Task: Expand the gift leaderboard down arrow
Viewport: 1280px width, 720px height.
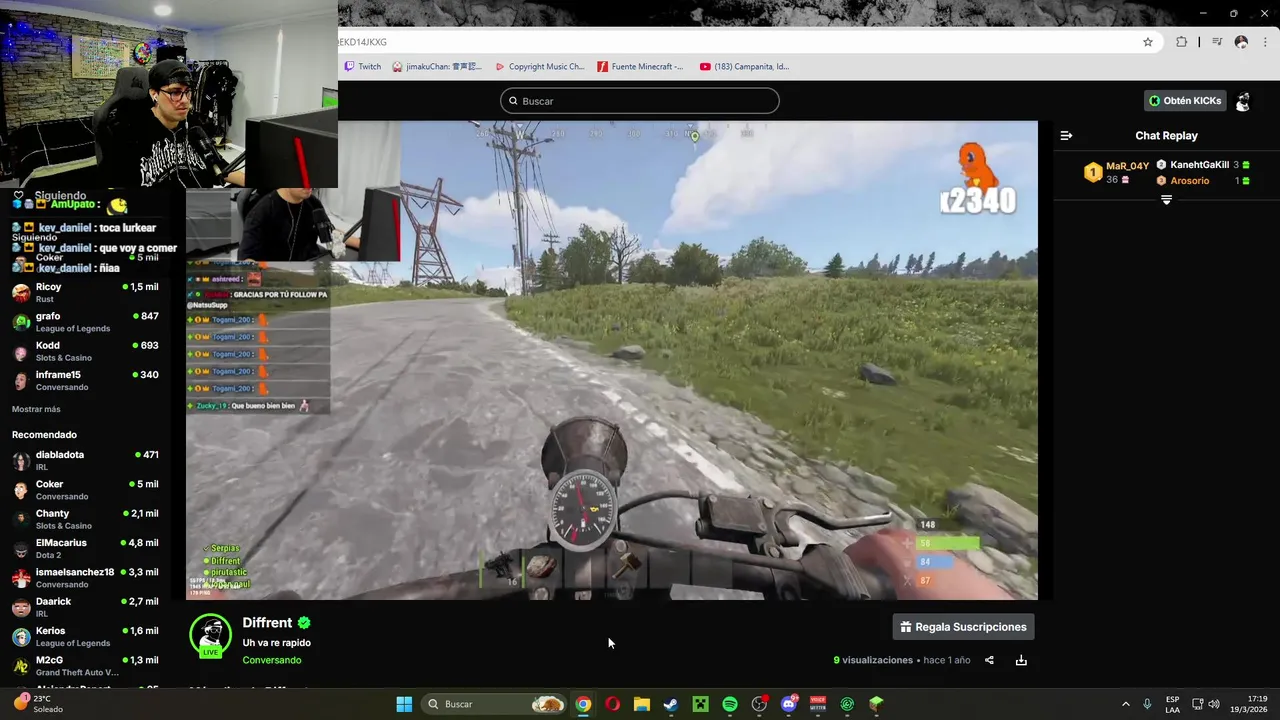Action: 1166,200
